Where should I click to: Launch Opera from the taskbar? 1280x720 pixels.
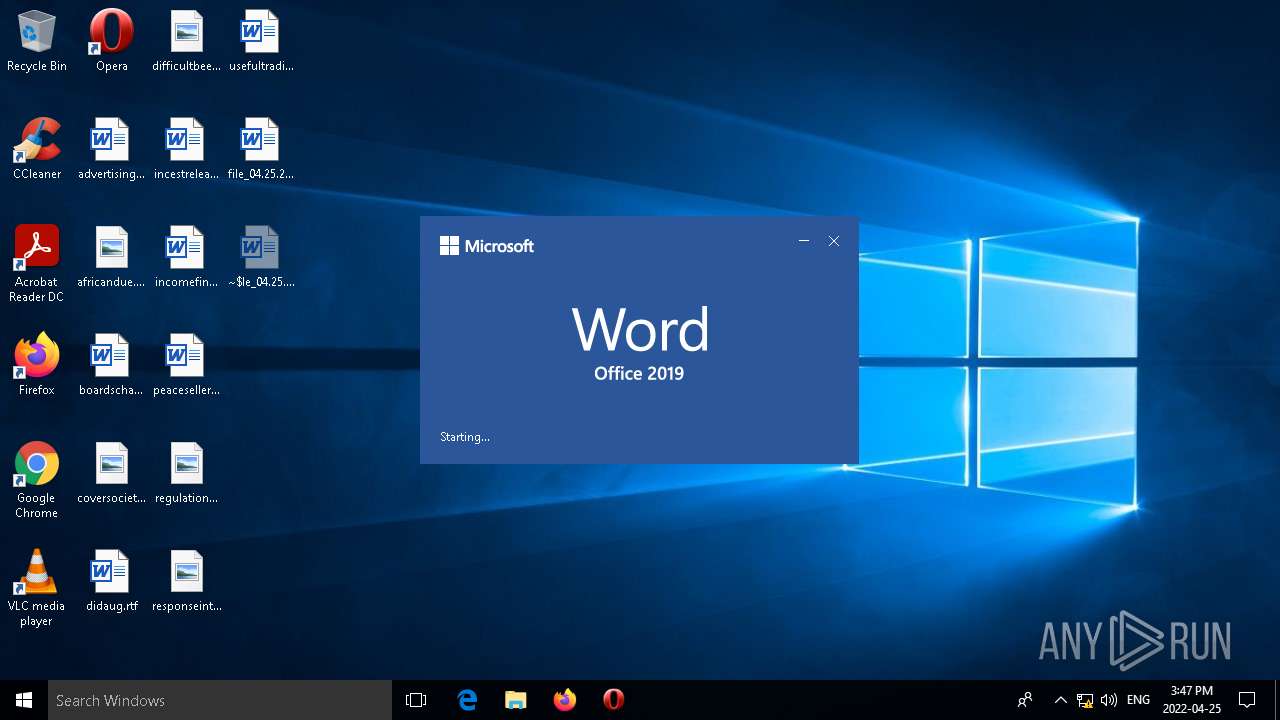coord(614,700)
